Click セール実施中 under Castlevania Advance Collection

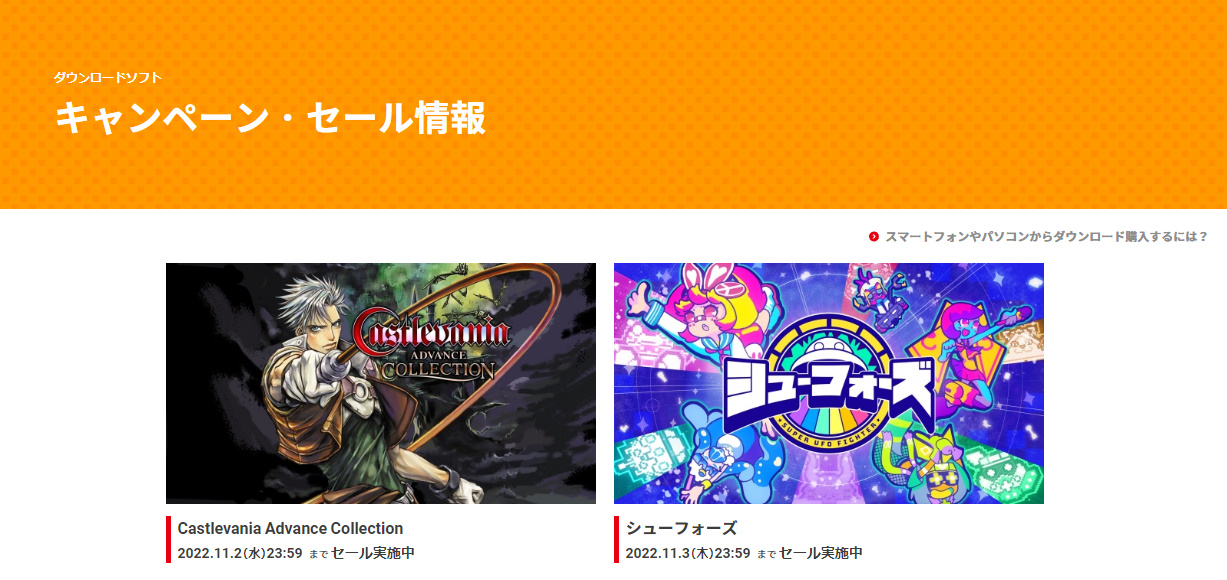pyautogui.click(x=373, y=553)
